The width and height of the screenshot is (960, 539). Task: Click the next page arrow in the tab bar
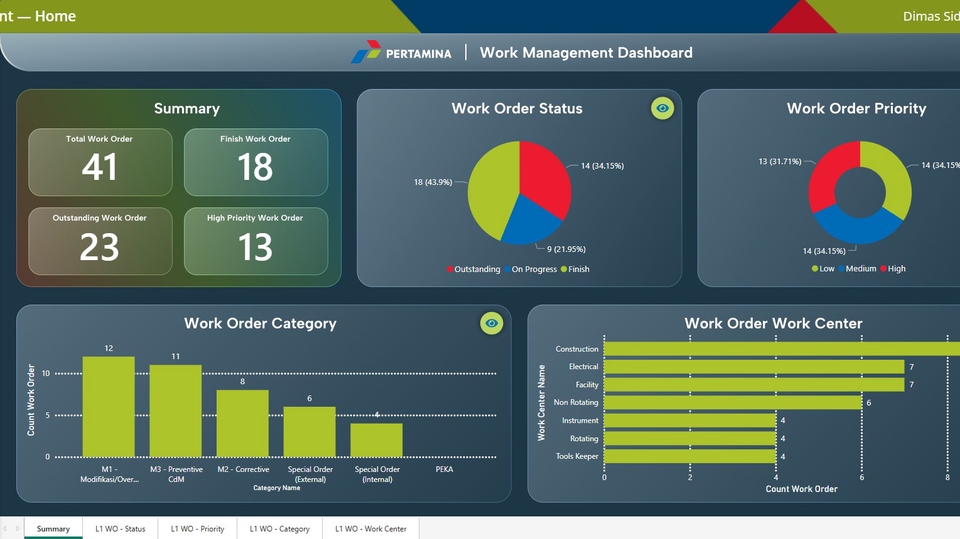tap(17, 529)
